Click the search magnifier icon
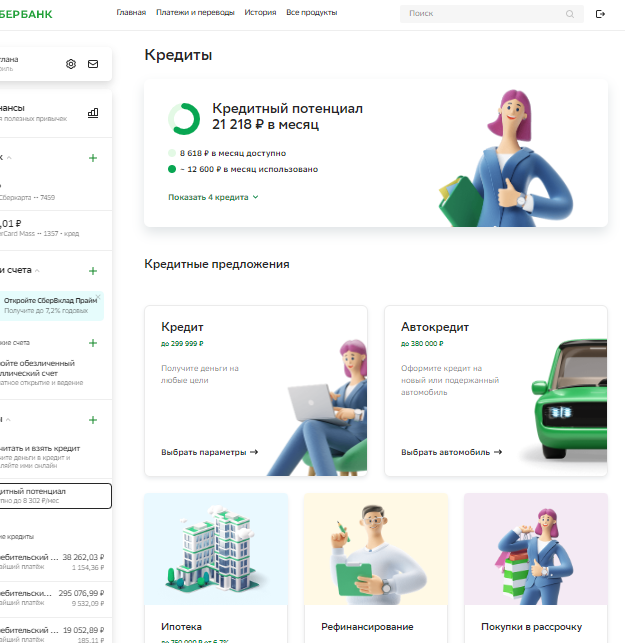 click(570, 14)
